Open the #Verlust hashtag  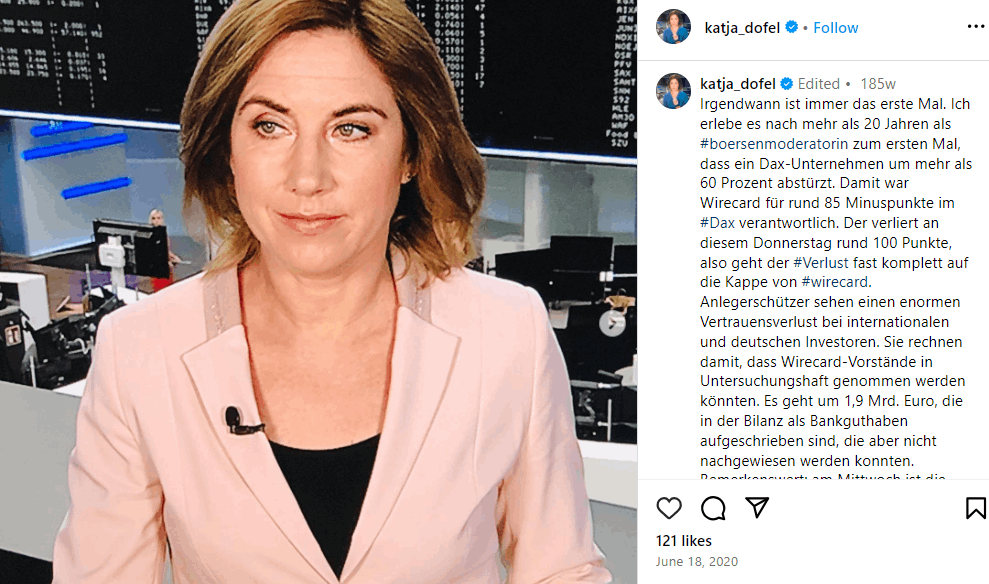[x=821, y=262]
